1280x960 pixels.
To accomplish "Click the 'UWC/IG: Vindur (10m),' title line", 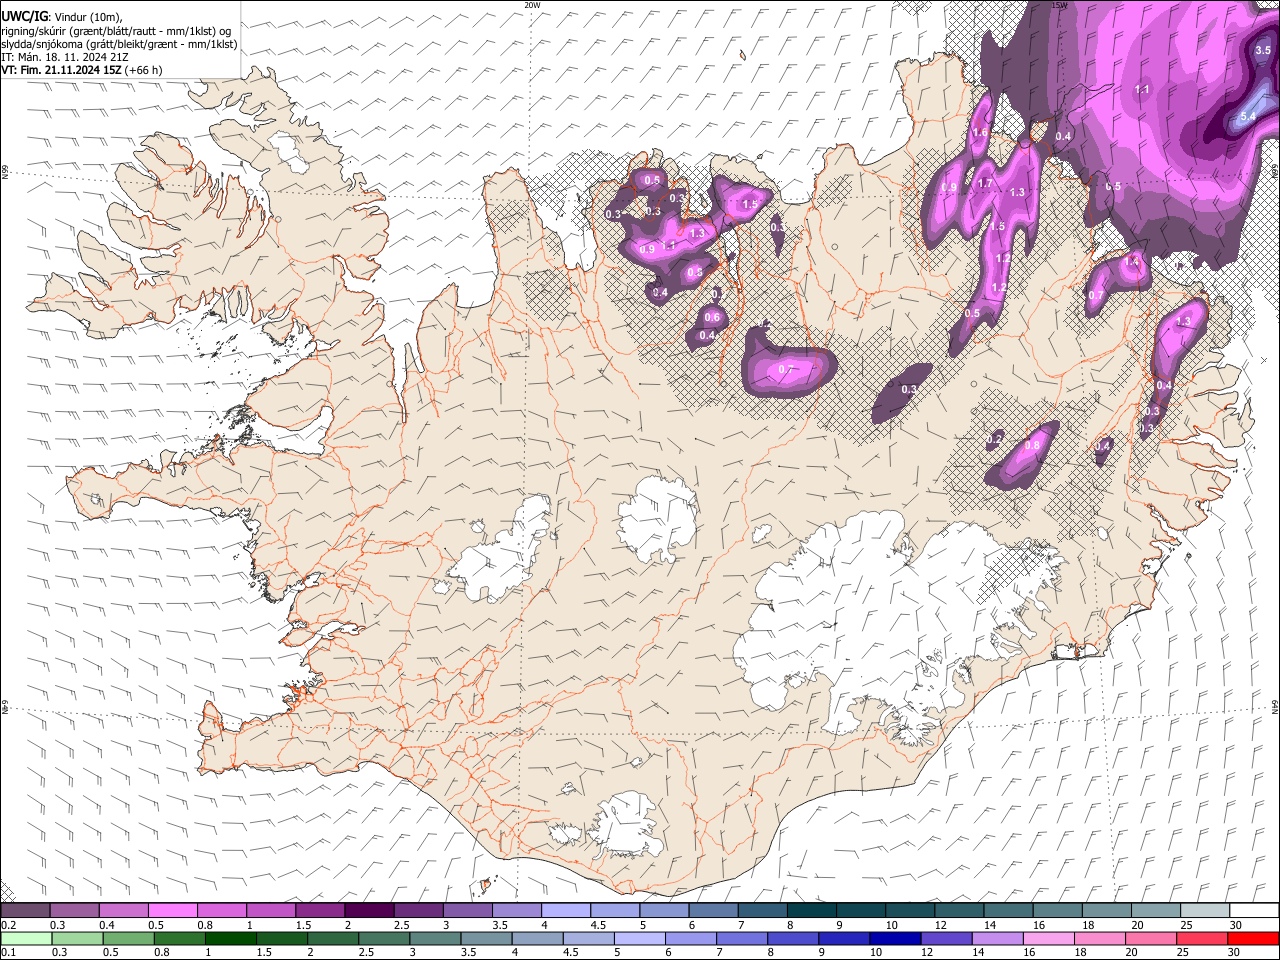I will pyautogui.click(x=62, y=17).
